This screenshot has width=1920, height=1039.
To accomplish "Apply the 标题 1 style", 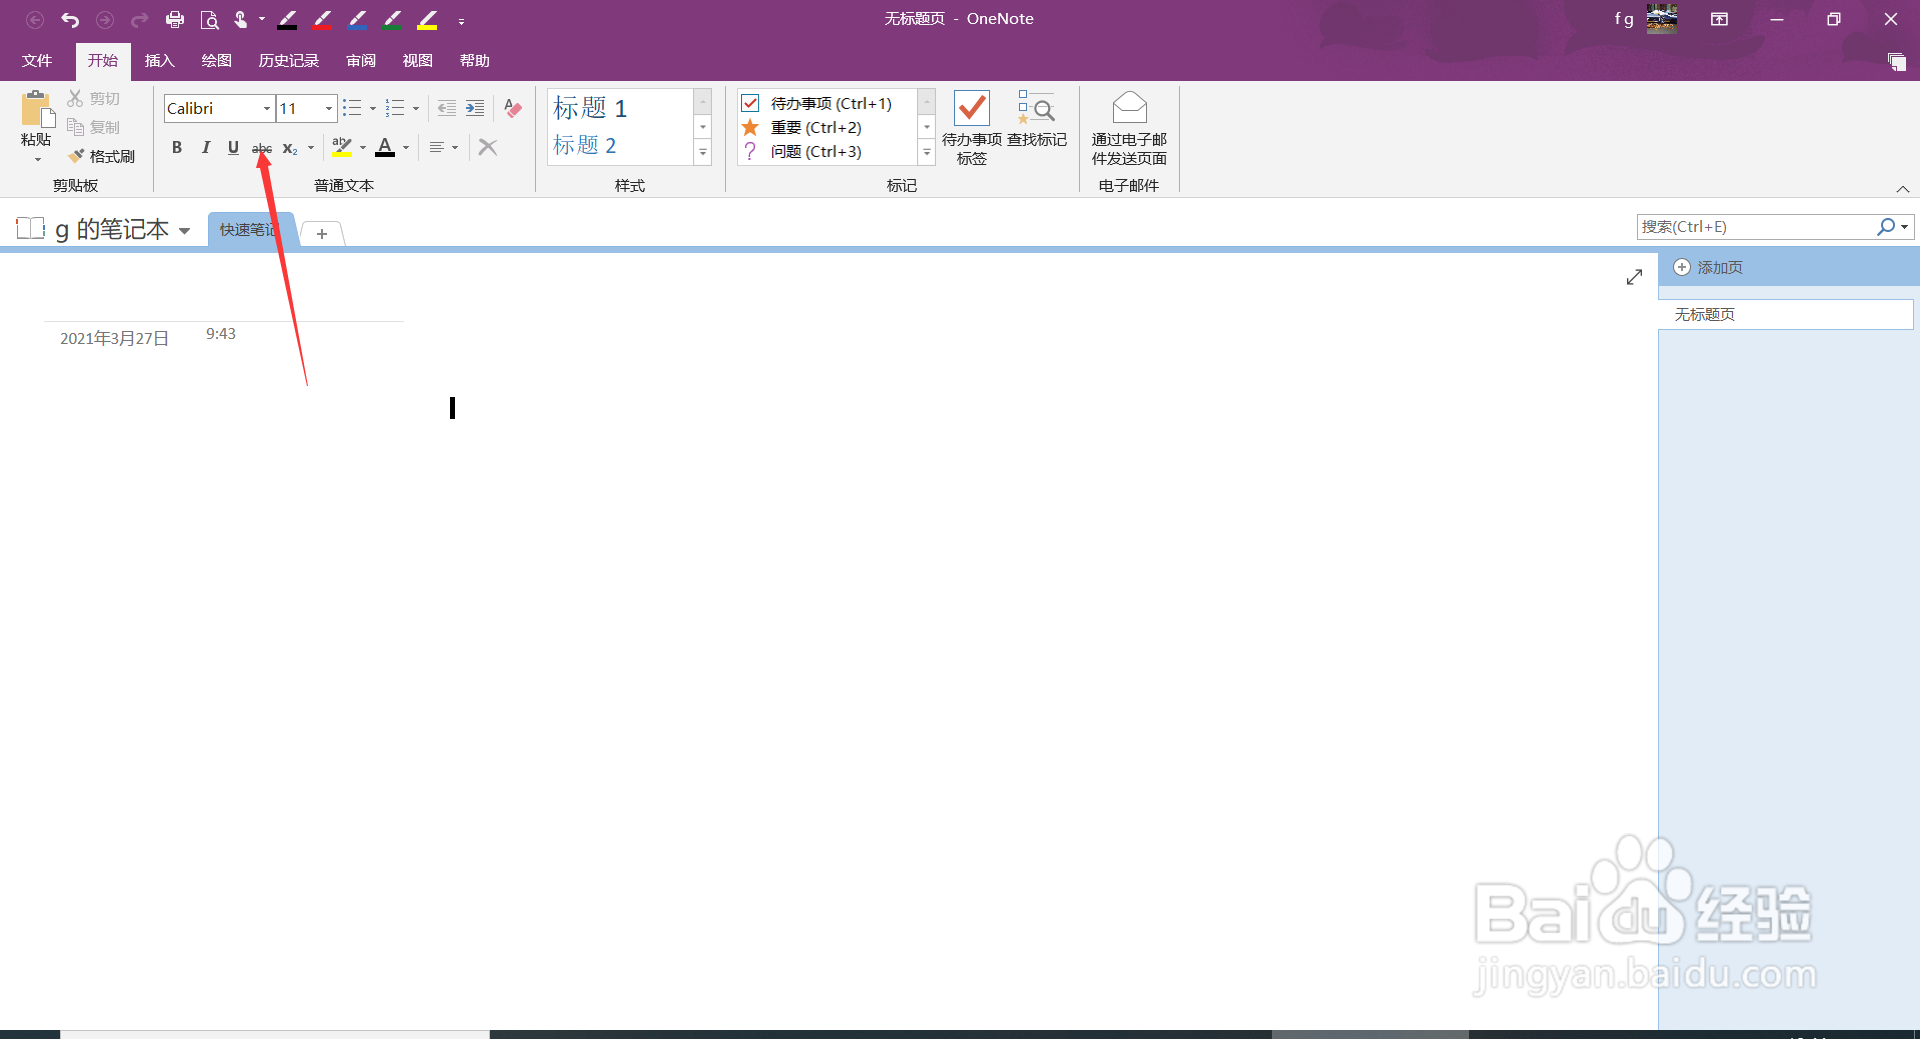I will coord(590,108).
